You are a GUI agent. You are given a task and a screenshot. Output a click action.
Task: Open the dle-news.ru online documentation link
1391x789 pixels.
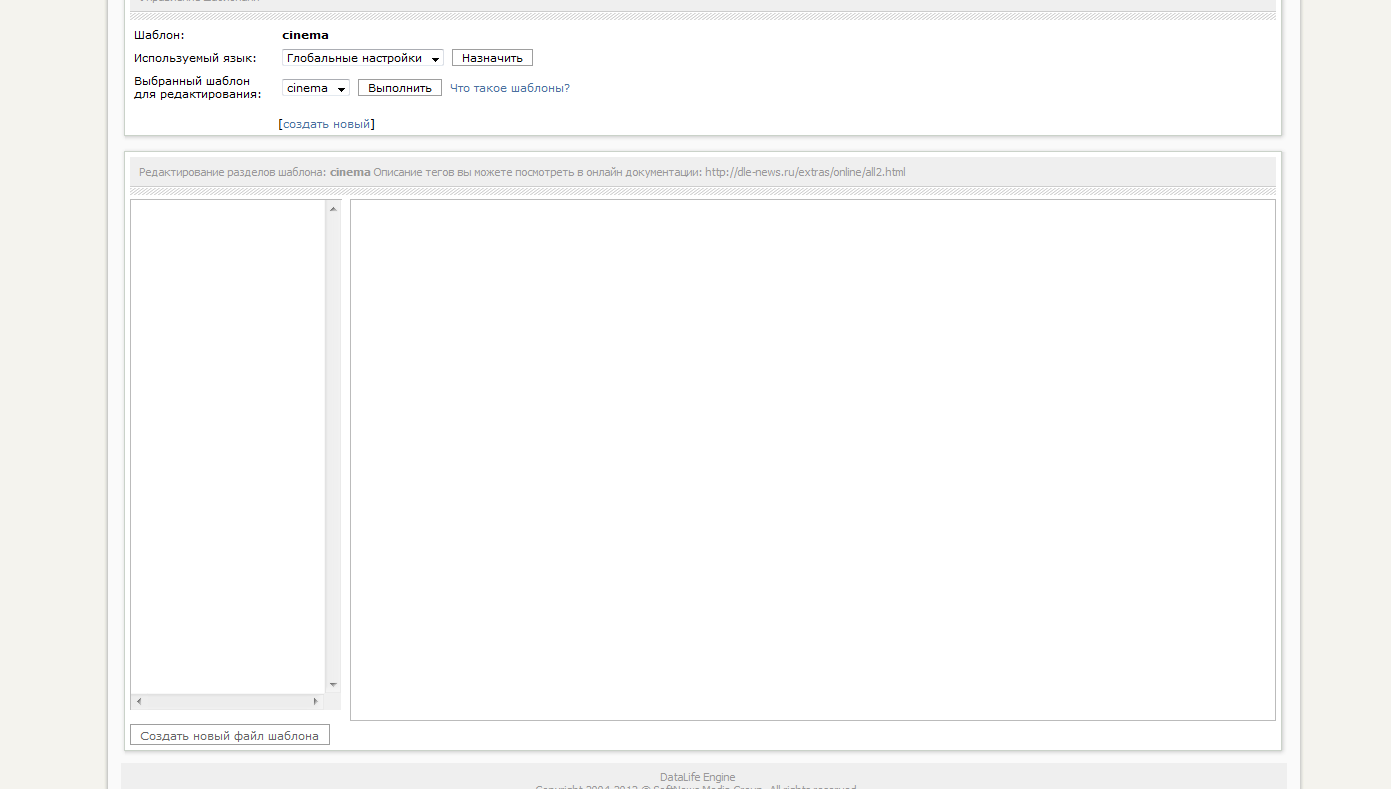pyautogui.click(x=805, y=172)
